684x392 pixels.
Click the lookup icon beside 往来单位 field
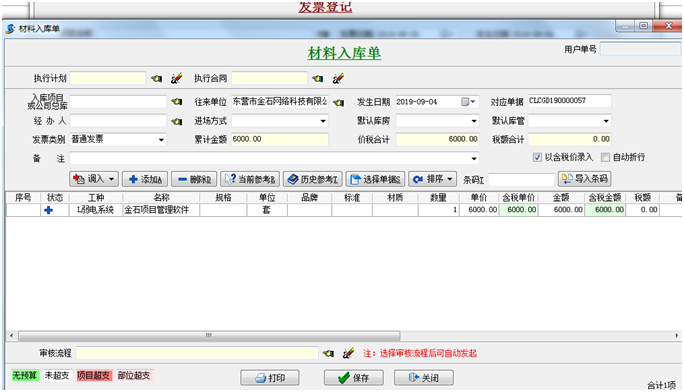coord(338,102)
